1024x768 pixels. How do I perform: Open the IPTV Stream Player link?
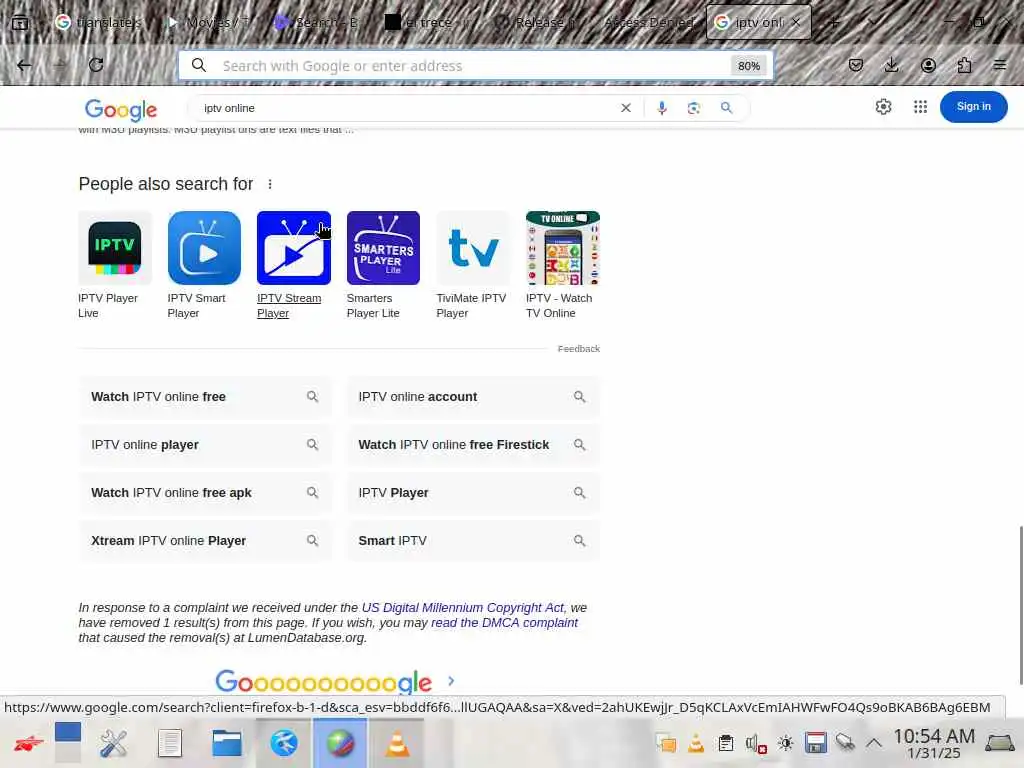(289, 306)
